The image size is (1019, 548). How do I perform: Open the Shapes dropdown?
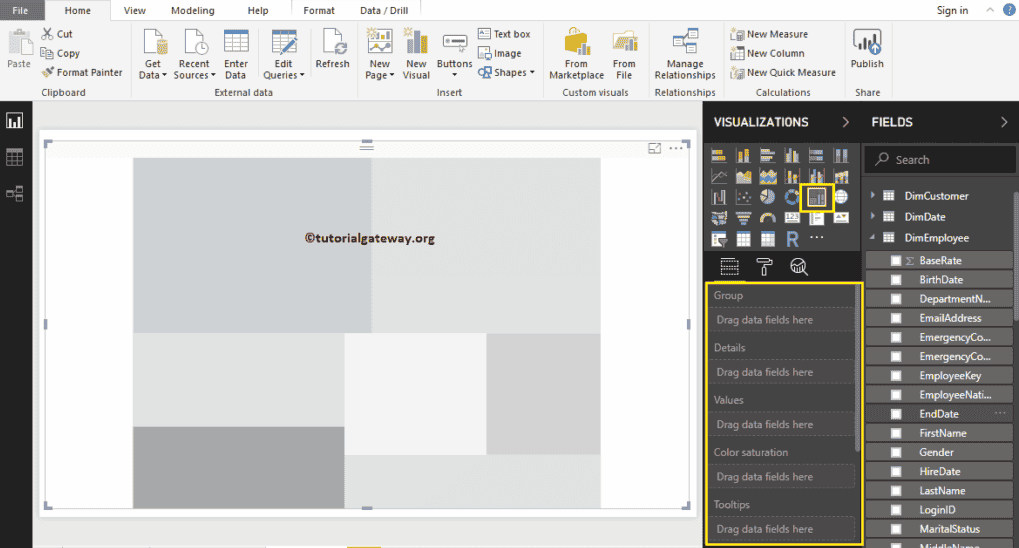[x=506, y=72]
